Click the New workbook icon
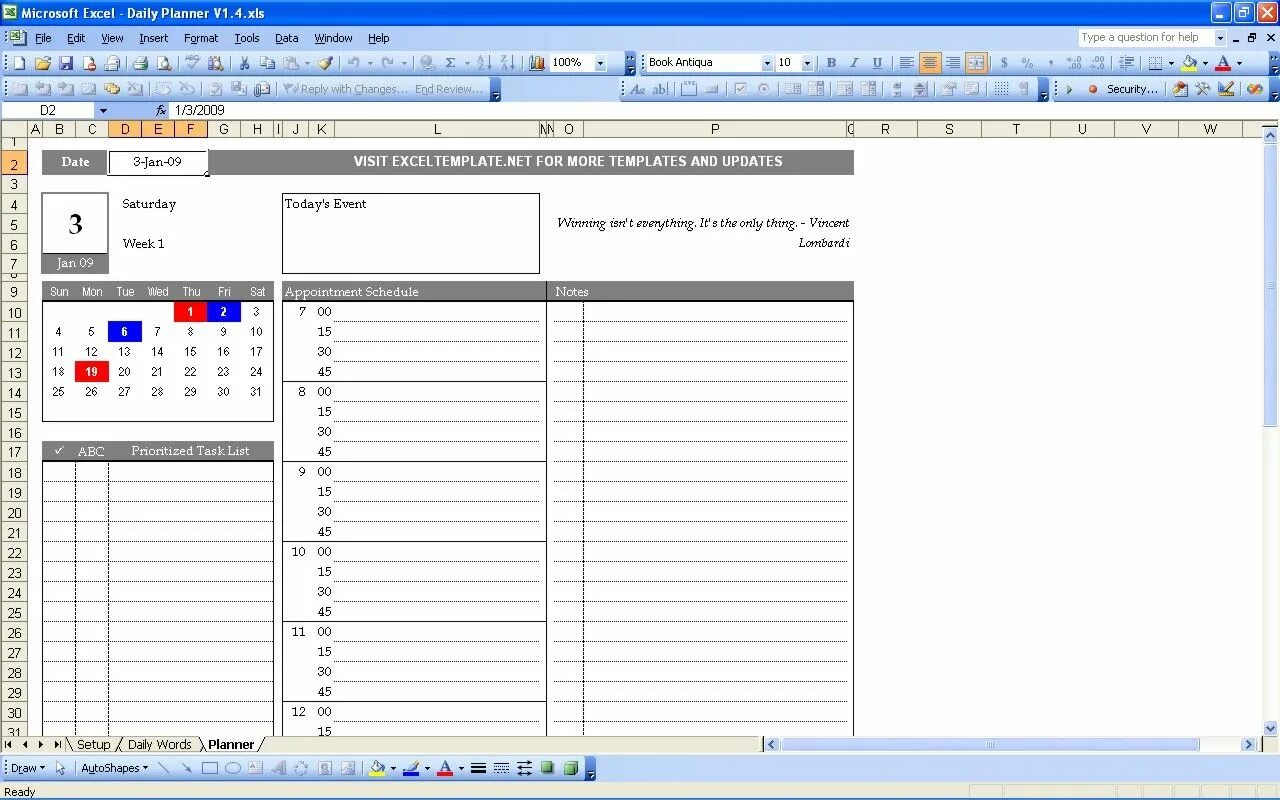The image size is (1280, 800). click(19, 63)
